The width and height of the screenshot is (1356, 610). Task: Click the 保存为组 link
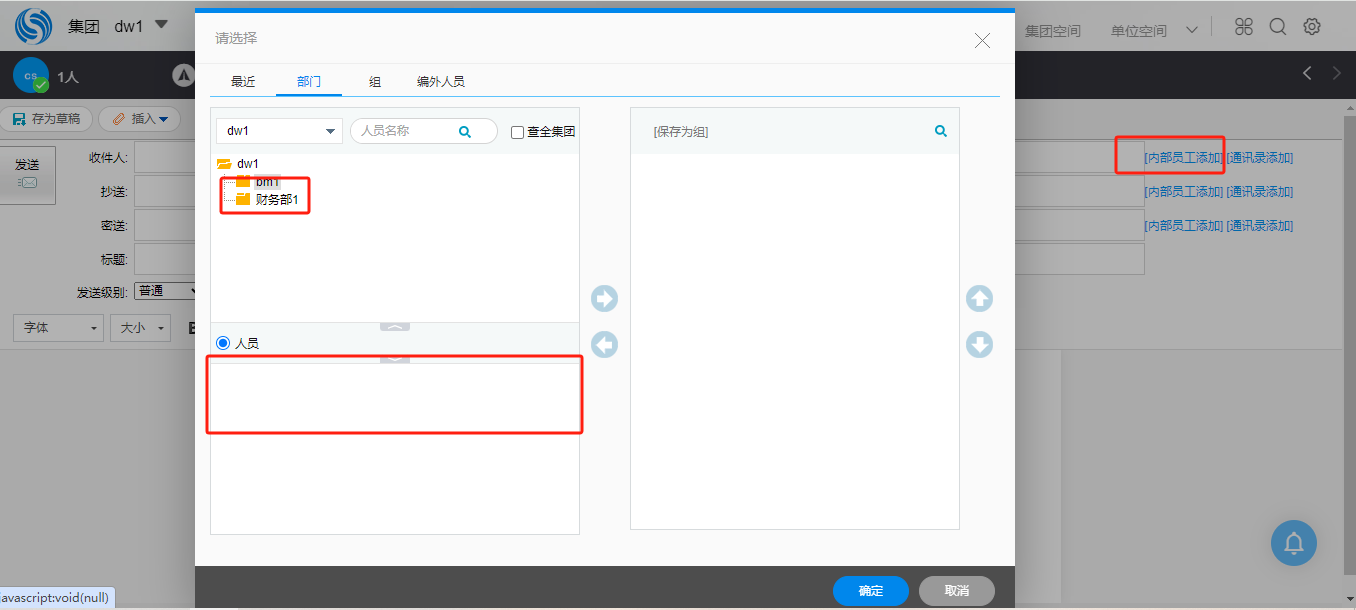(x=681, y=132)
